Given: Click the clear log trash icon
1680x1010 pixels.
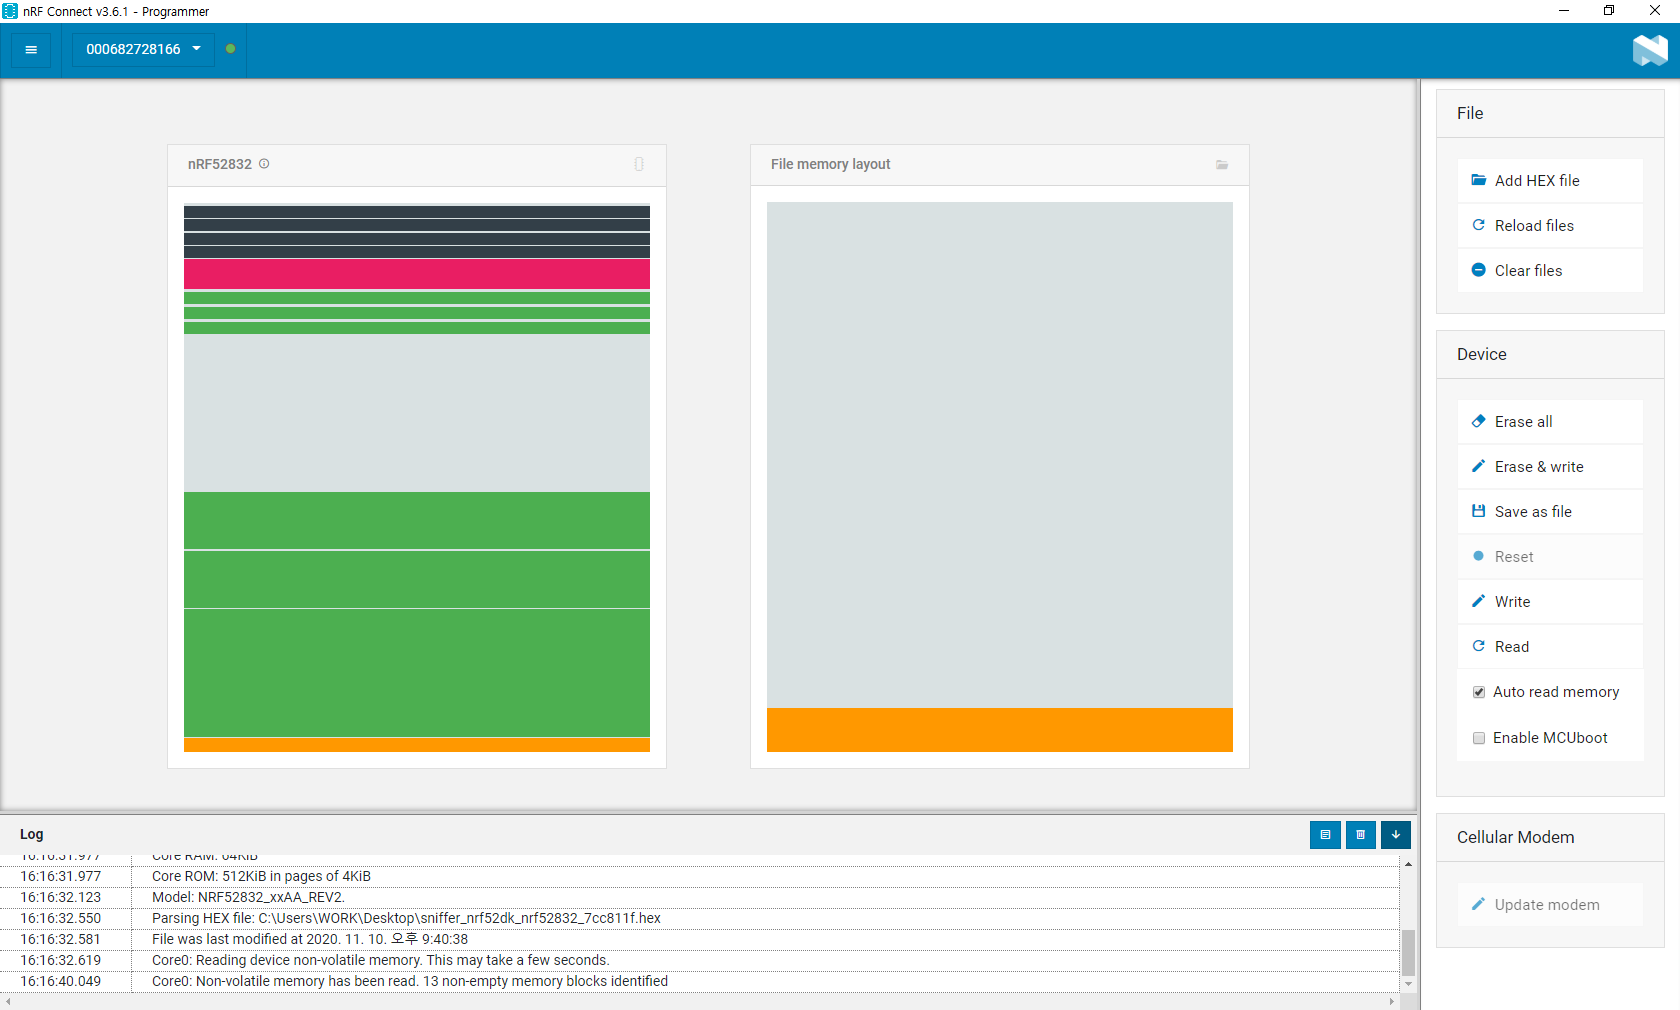Looking at the screenshot, I should pos(1360,834).
